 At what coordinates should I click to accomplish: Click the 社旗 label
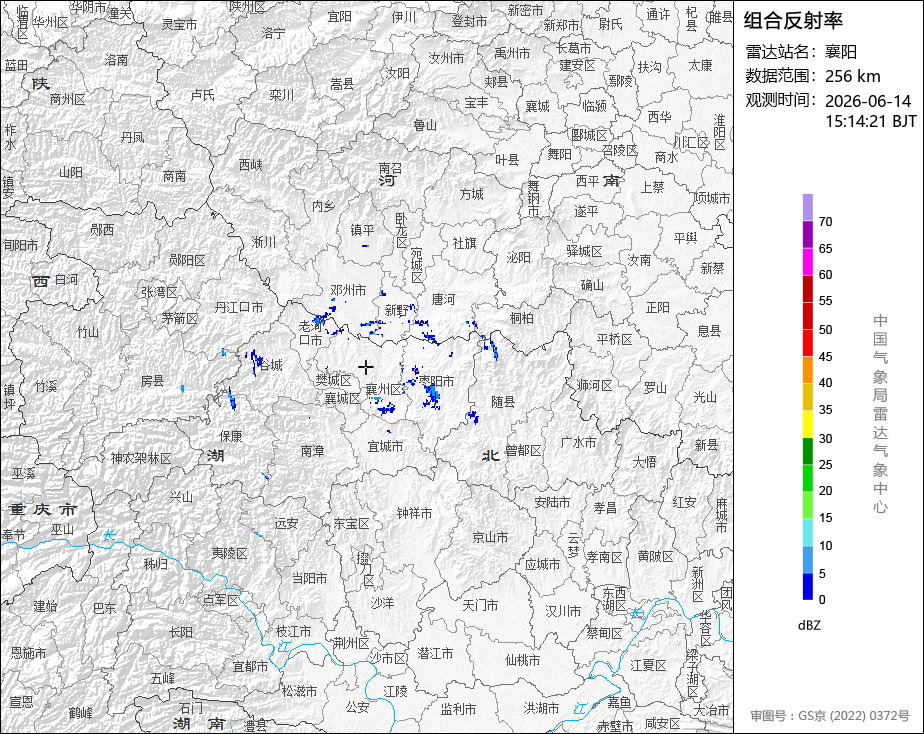(x=464, y=242)
